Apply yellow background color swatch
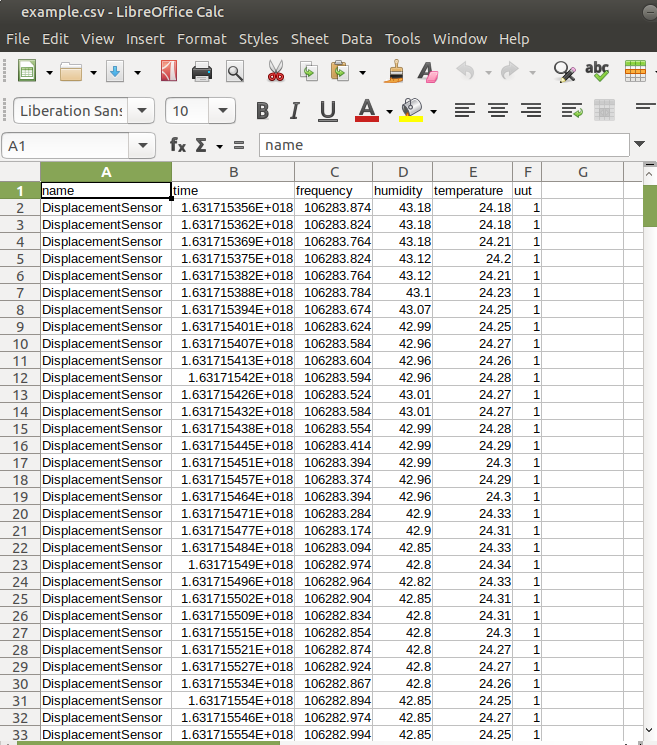 (411, 111)
